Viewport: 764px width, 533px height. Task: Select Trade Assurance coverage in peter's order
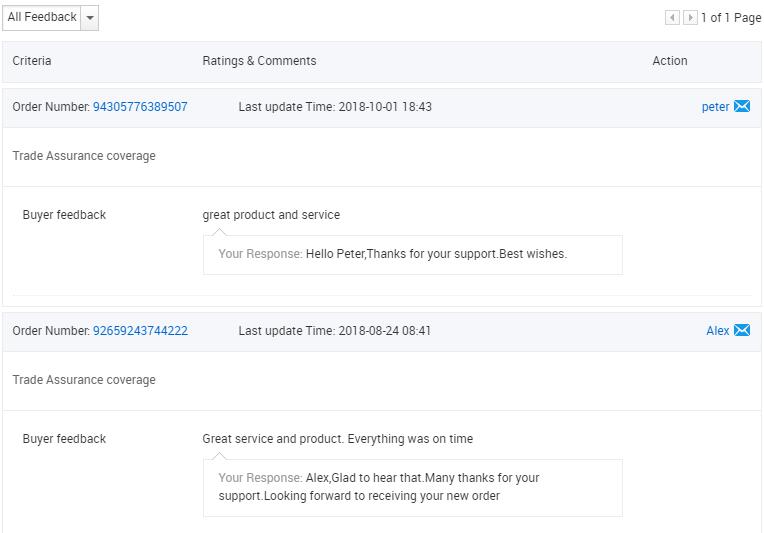(84, 156)
